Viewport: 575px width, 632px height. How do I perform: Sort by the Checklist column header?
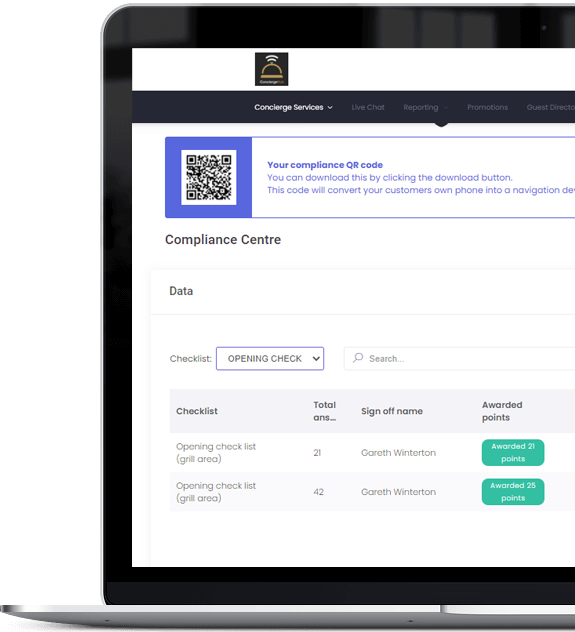click(197, 411)
